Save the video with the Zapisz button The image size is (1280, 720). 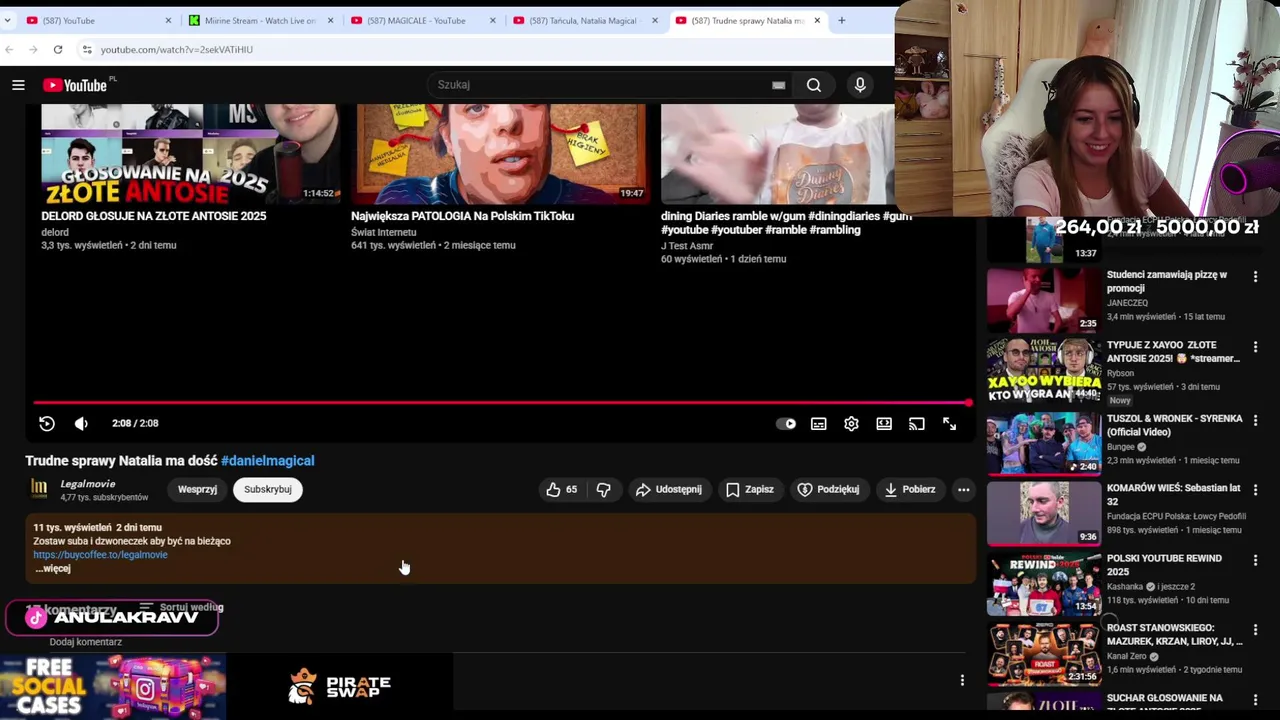pyautogui.click(x=749, y=489)
